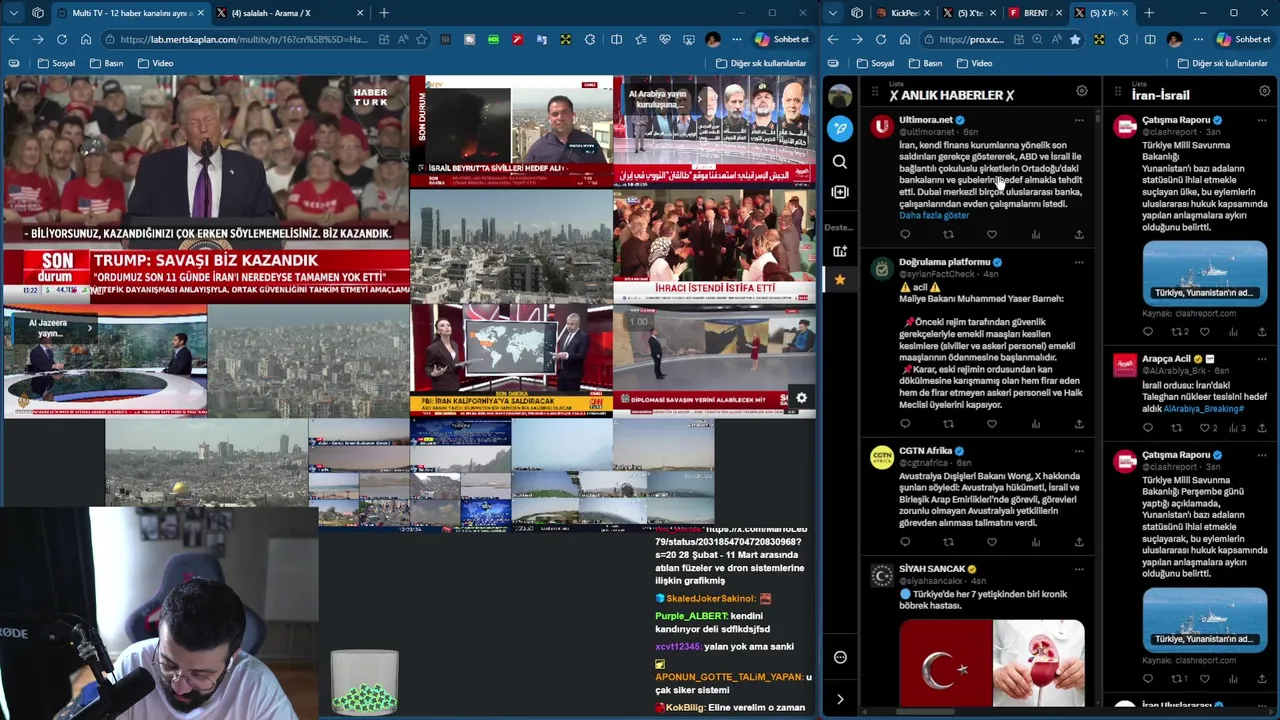Viewport: 1280px width, 720px height.
Task: Share the Ultimora.net post
Action: point(1078,234)
